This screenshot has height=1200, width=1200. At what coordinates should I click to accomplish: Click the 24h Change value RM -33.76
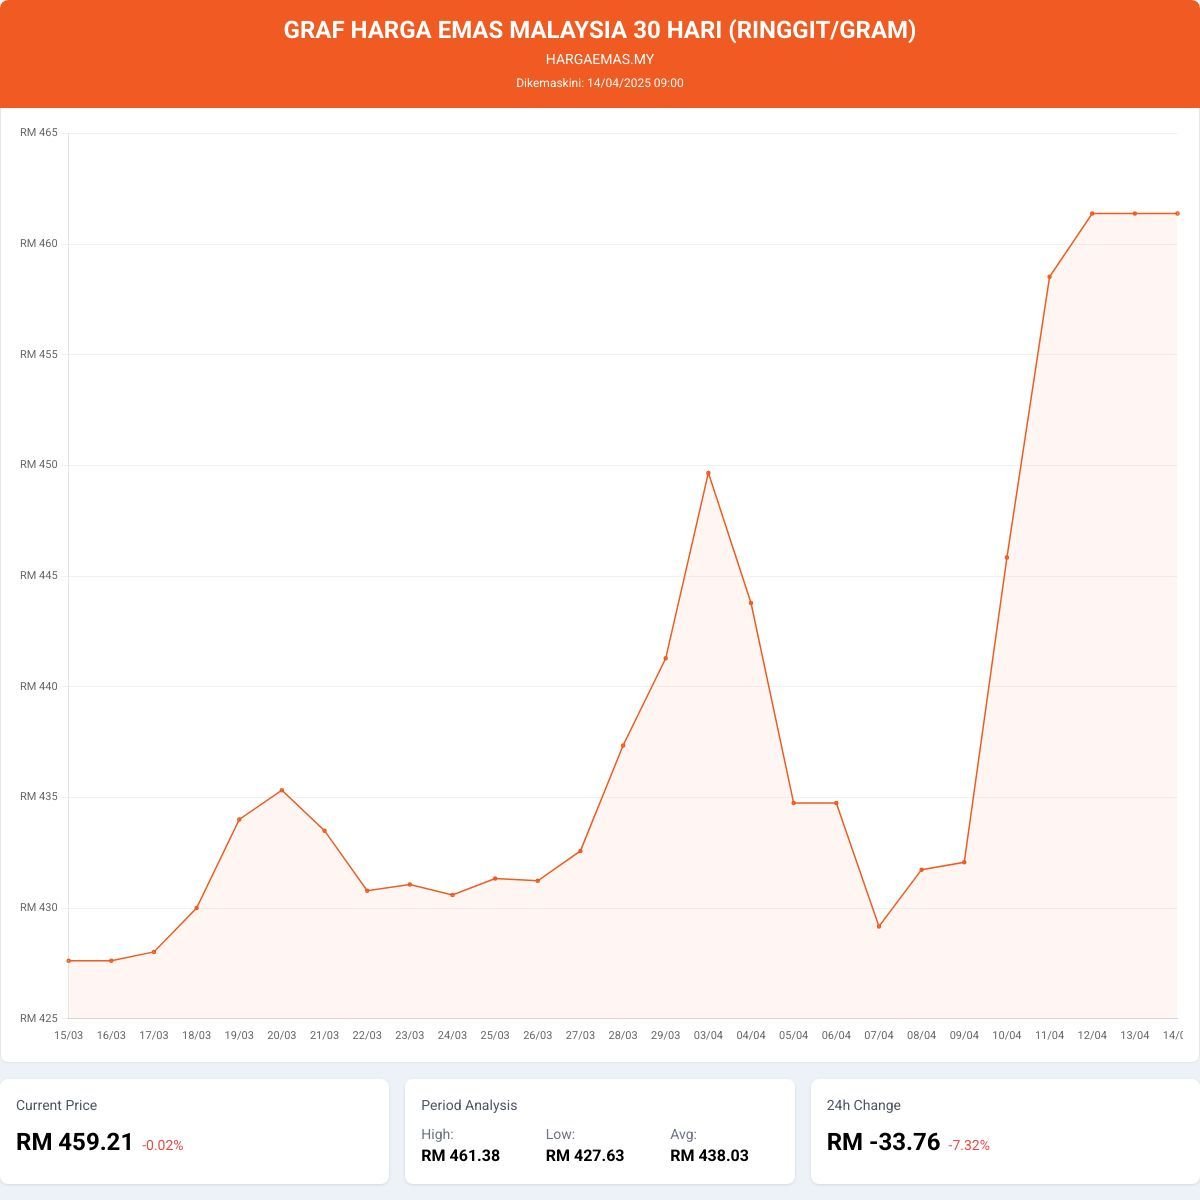(x=883, y=1142)
